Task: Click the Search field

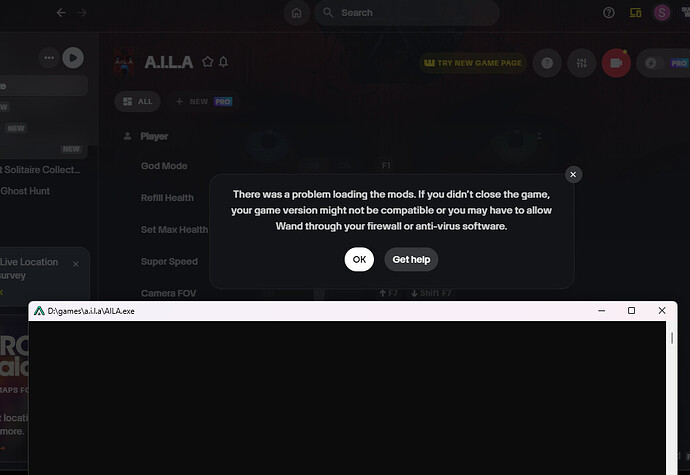Action: coord(407,13)
